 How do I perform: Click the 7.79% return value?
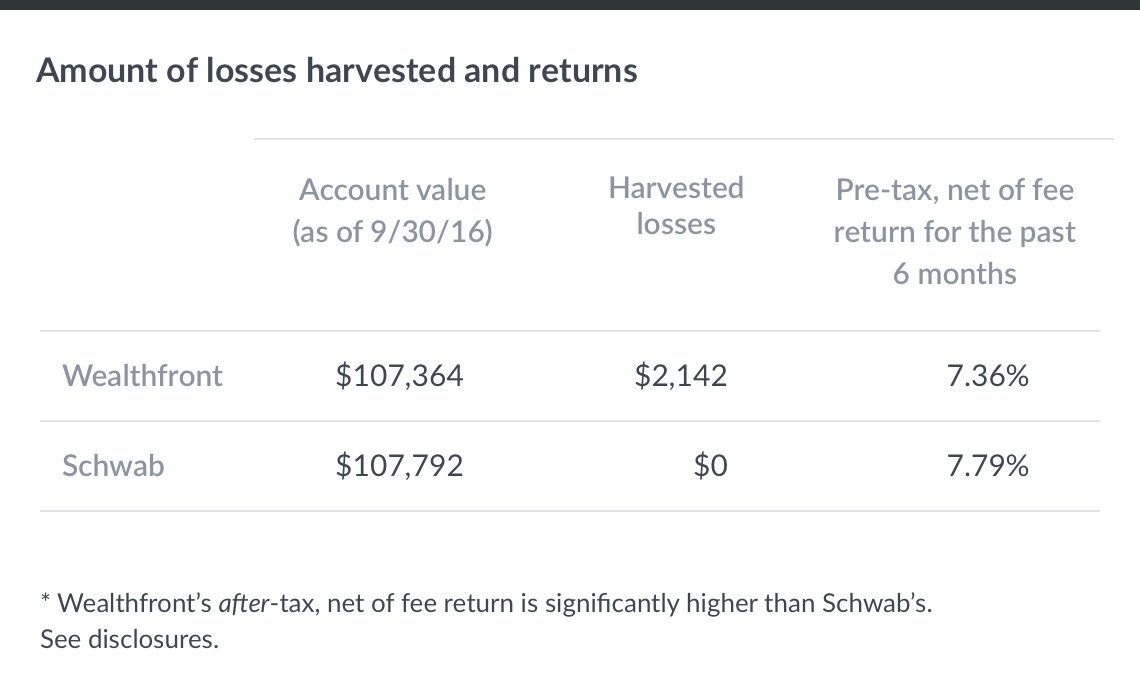(x=987, y=466)
